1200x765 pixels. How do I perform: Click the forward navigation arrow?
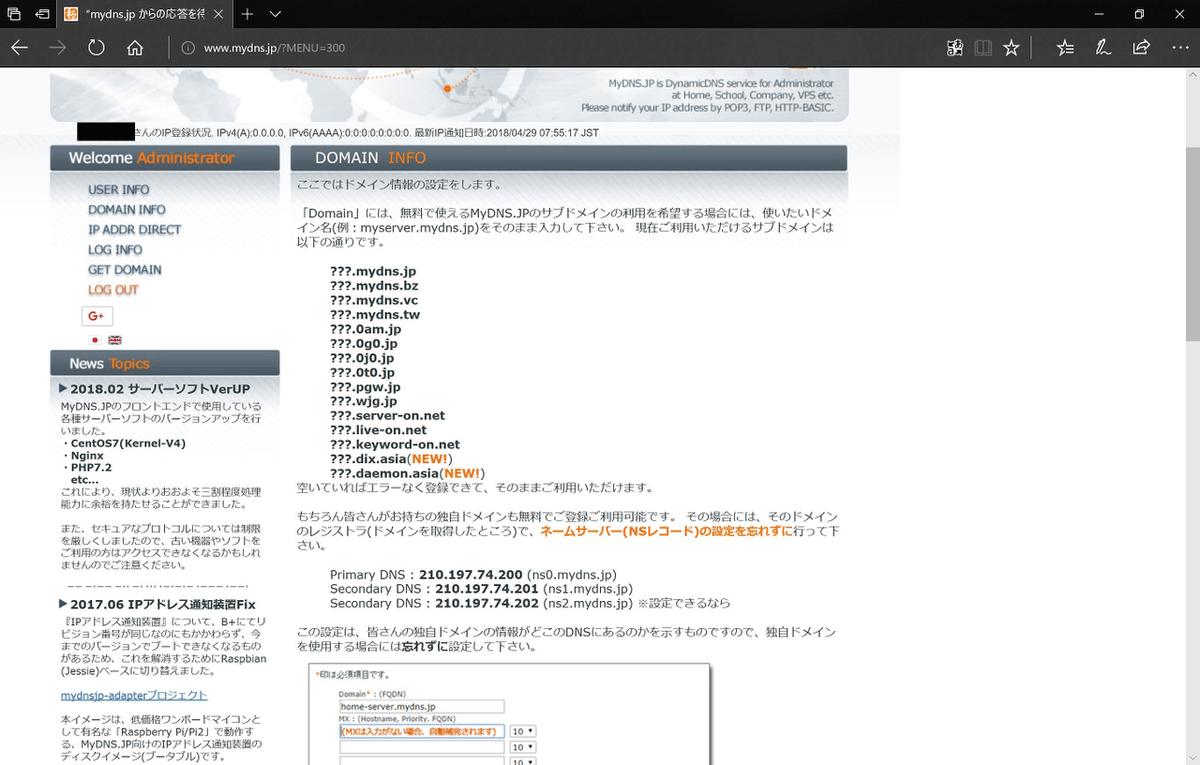click(x=58, y=48)
